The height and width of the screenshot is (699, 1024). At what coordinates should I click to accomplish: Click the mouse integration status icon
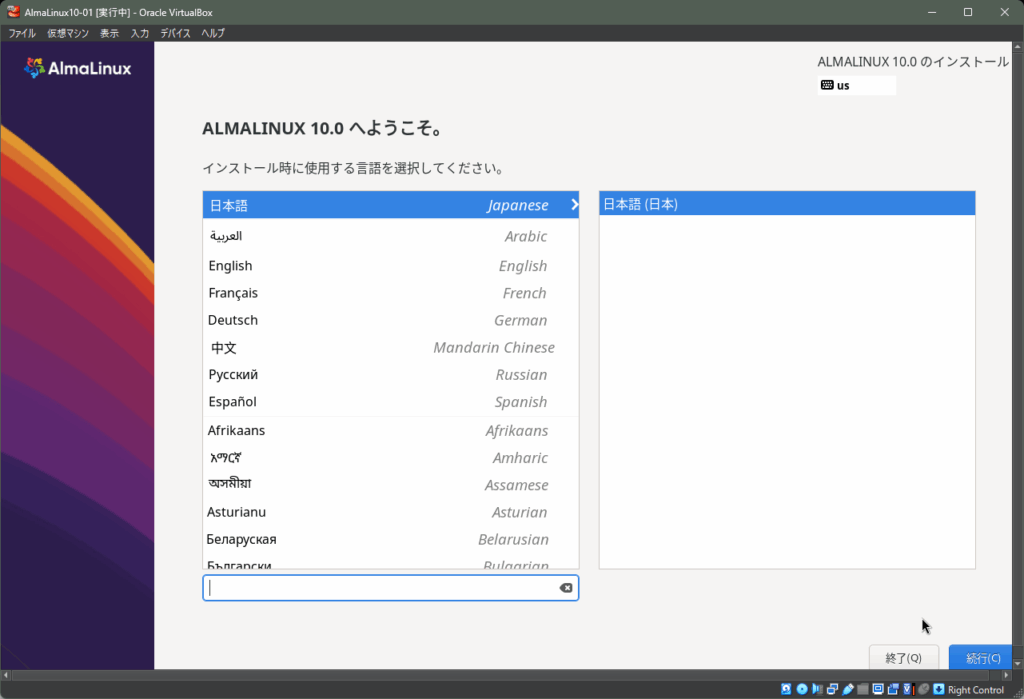coord(923,689)
